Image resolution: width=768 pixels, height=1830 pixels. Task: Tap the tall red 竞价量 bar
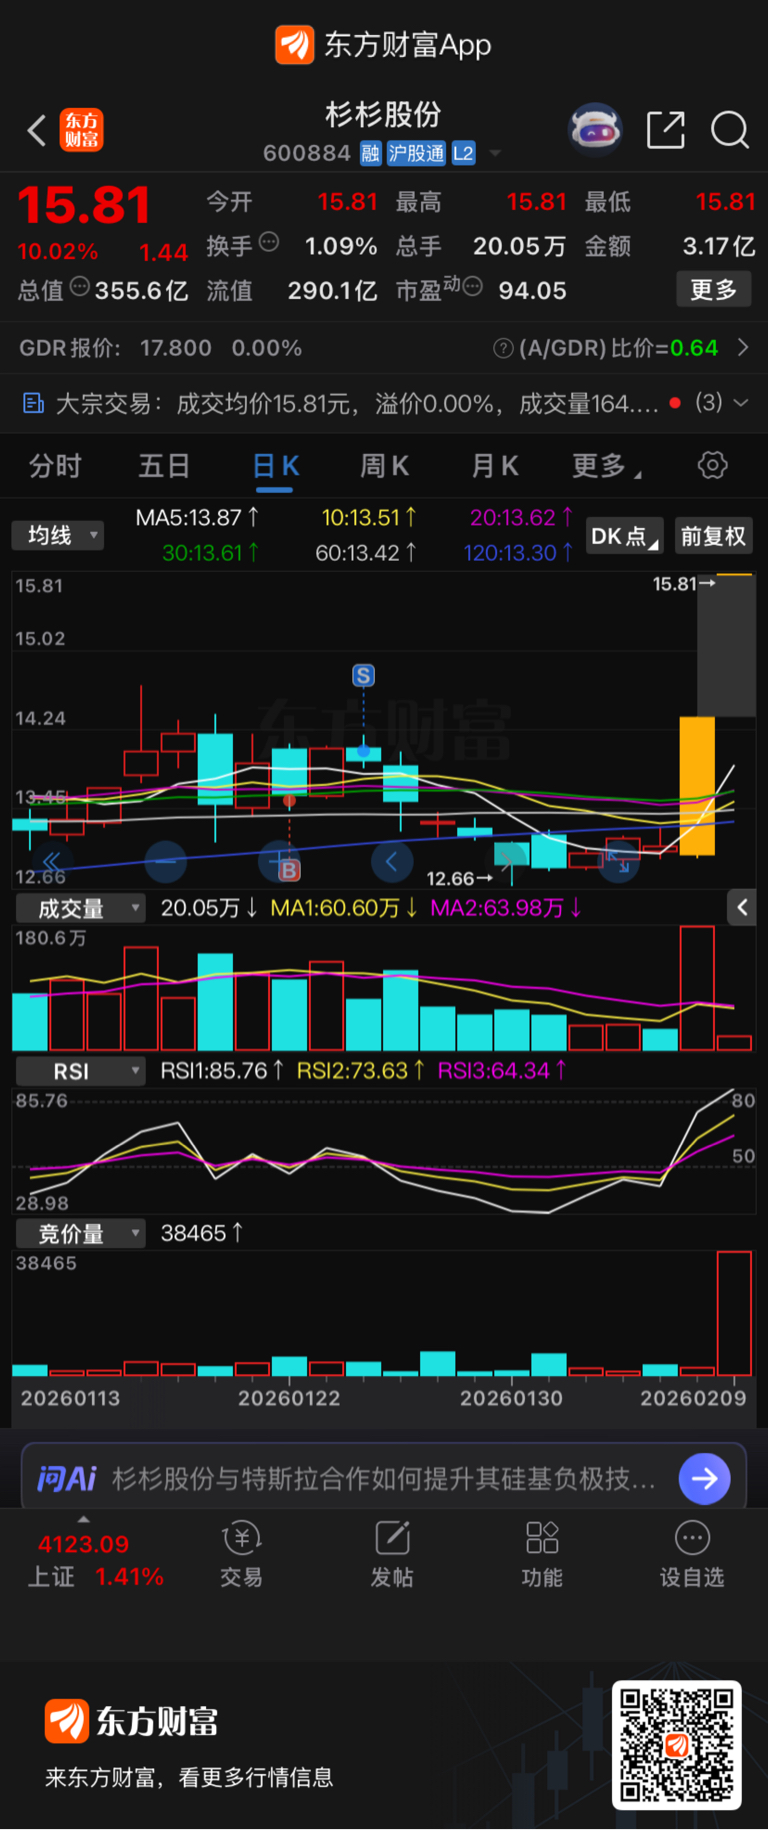[734, 1313]
